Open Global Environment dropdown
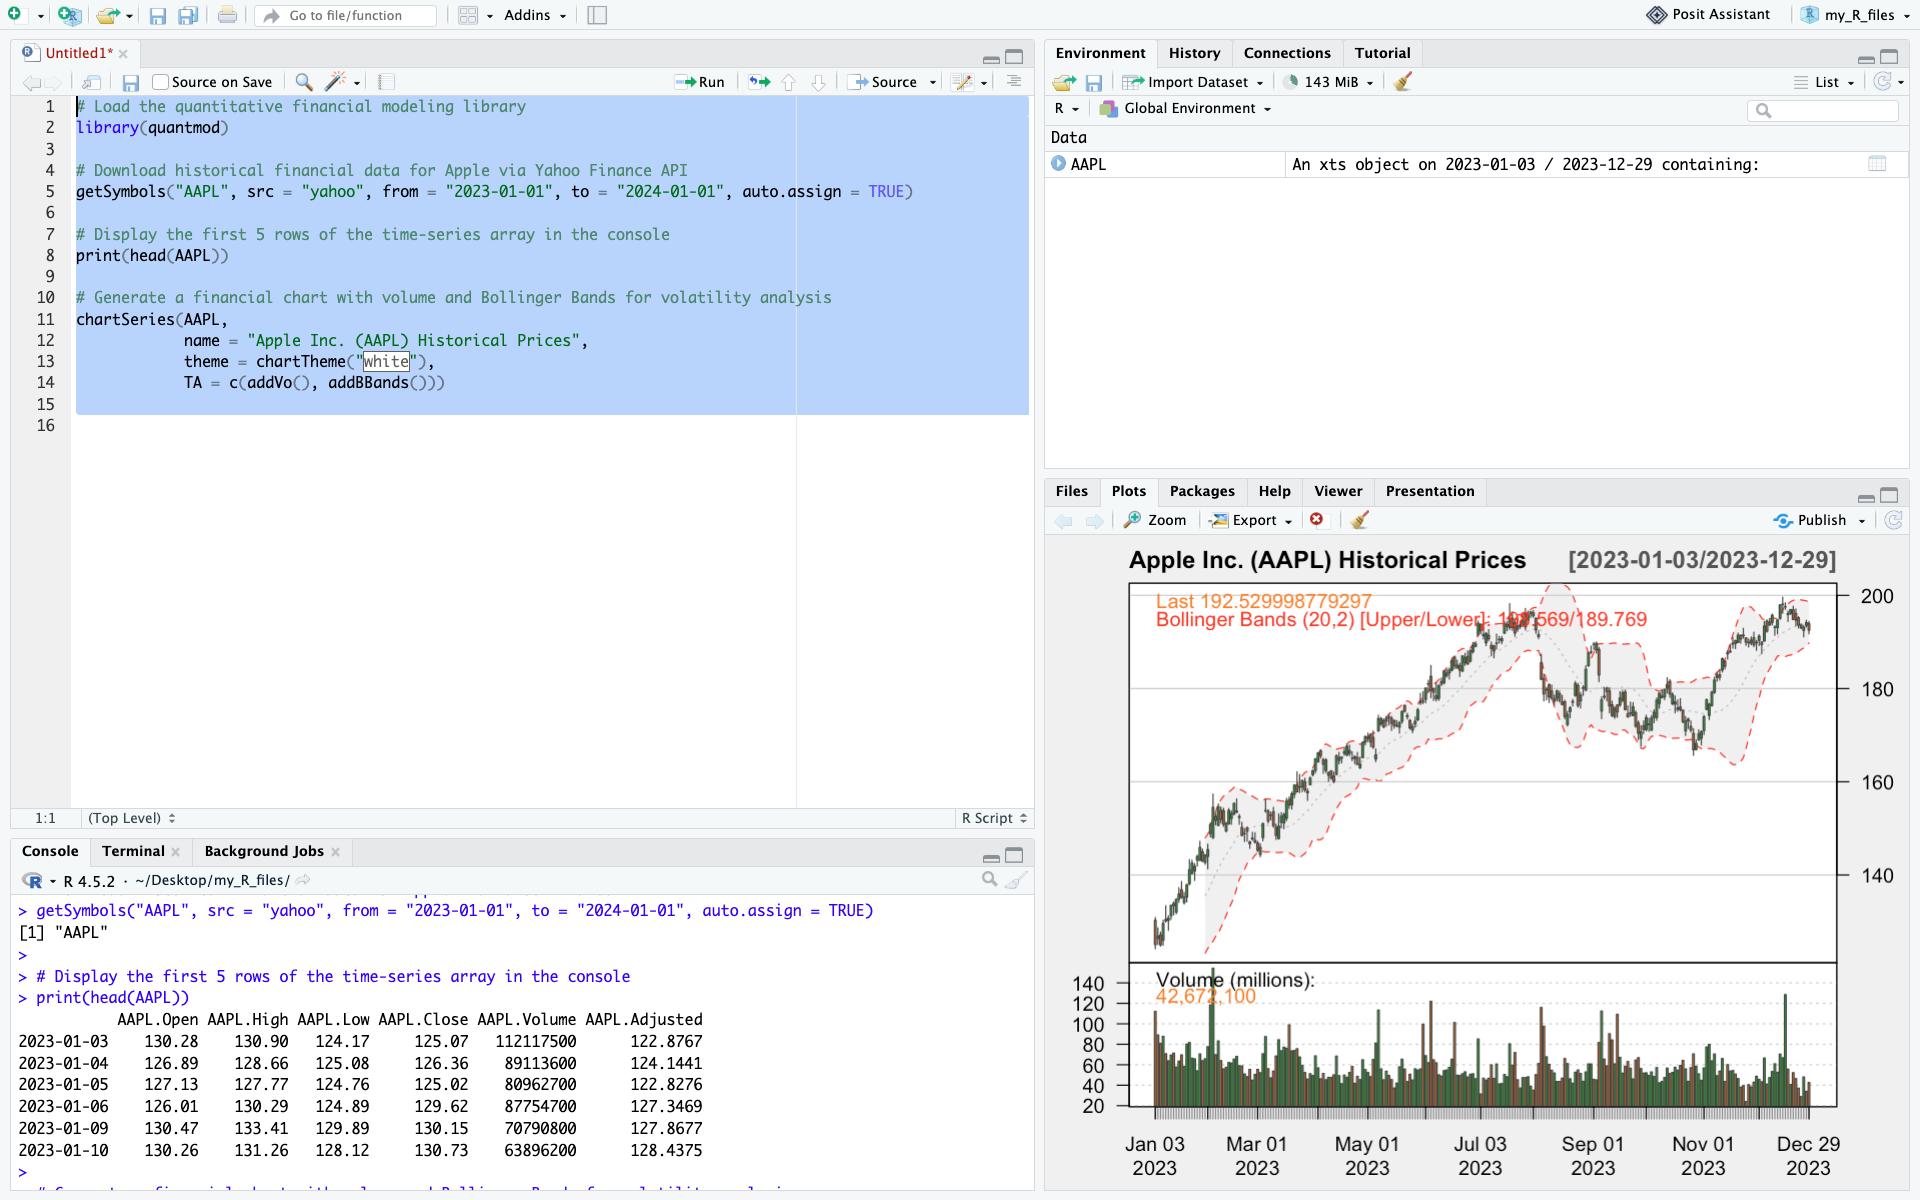 [1186, 108]
